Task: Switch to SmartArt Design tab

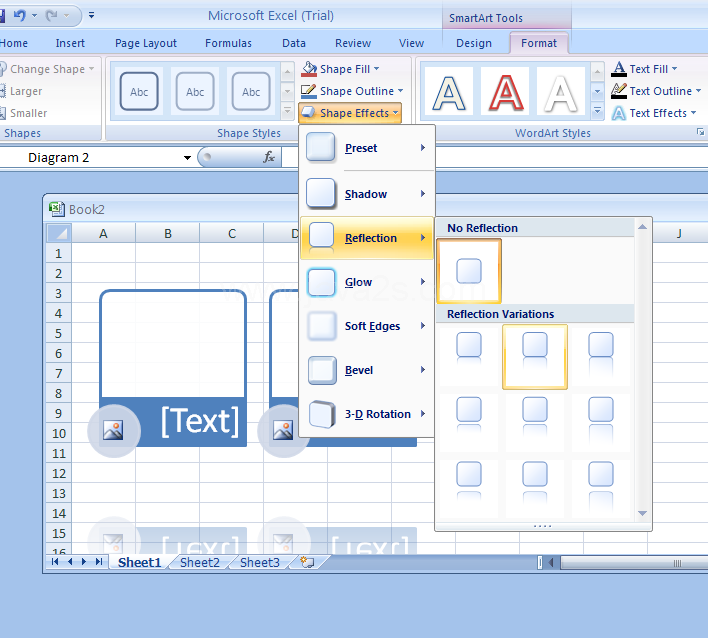Action: tap(474, 43)
